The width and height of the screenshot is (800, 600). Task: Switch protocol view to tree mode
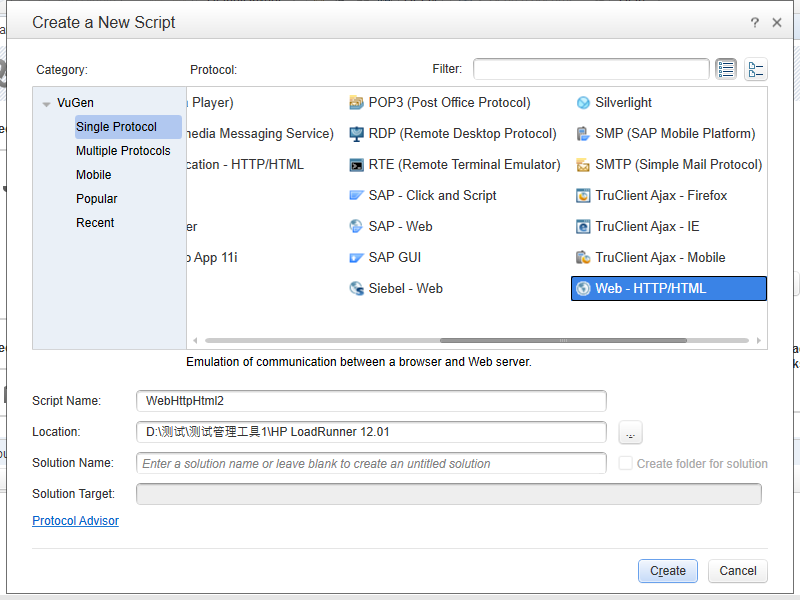point(756,69)
